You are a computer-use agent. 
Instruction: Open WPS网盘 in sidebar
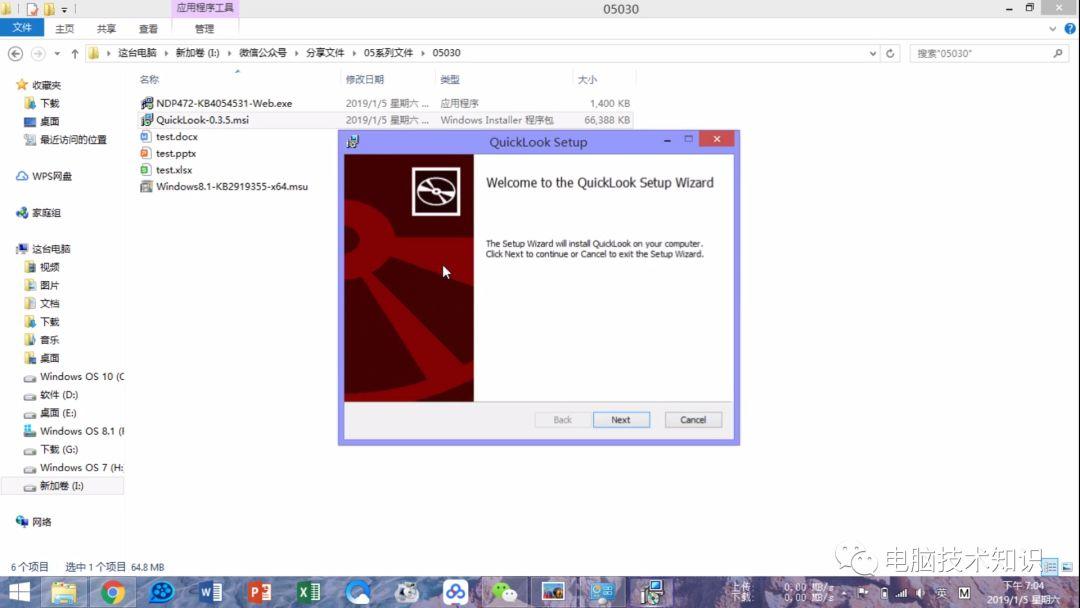coord(52,176)
